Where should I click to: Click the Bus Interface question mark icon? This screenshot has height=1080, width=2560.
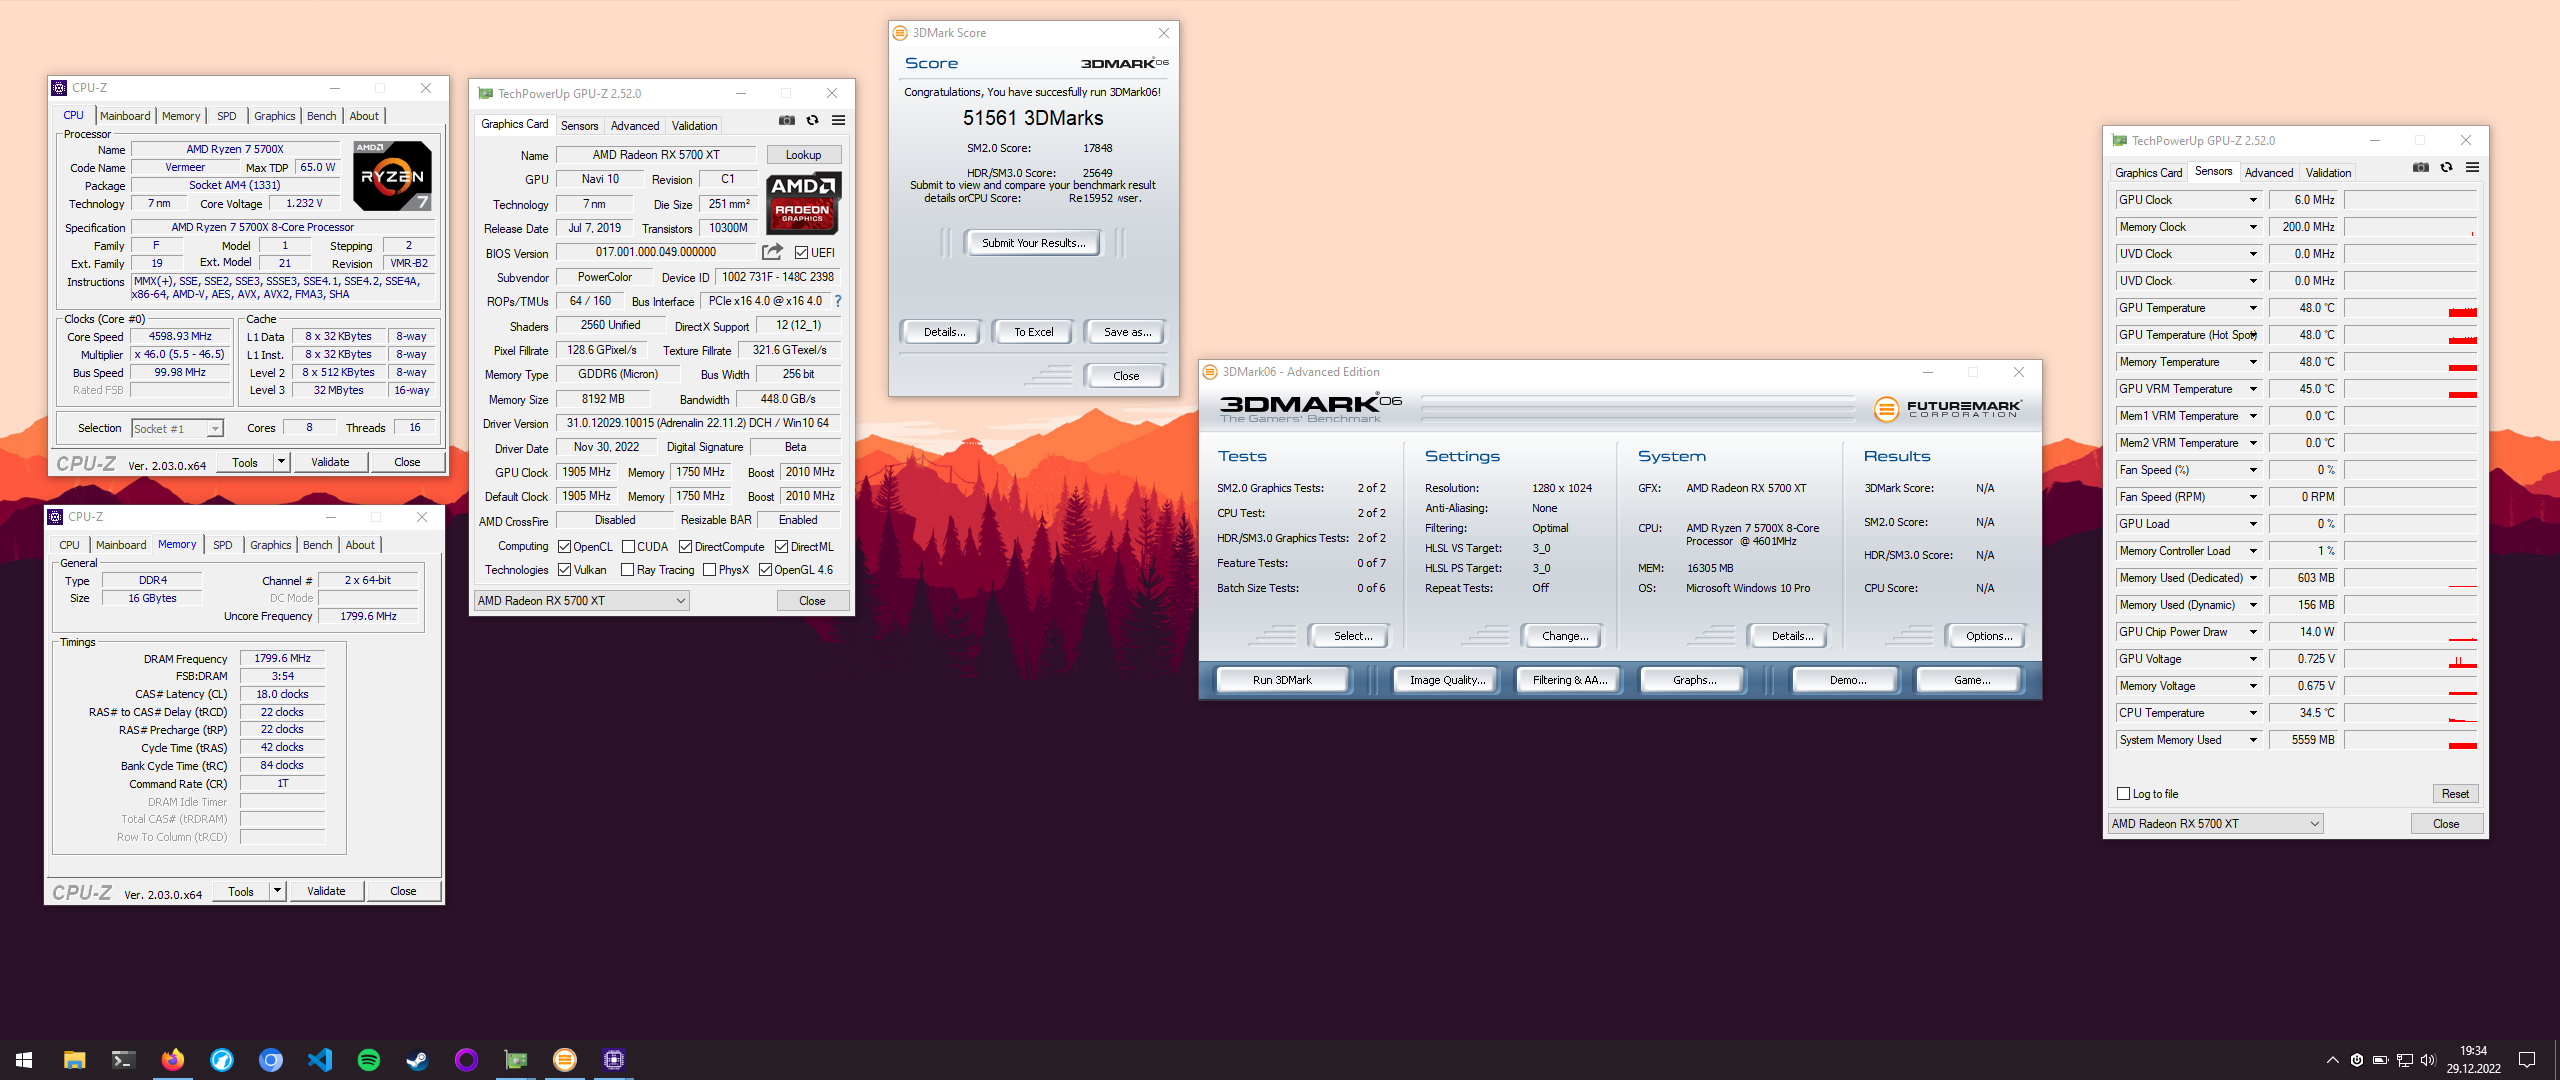[x=838, y=301]
